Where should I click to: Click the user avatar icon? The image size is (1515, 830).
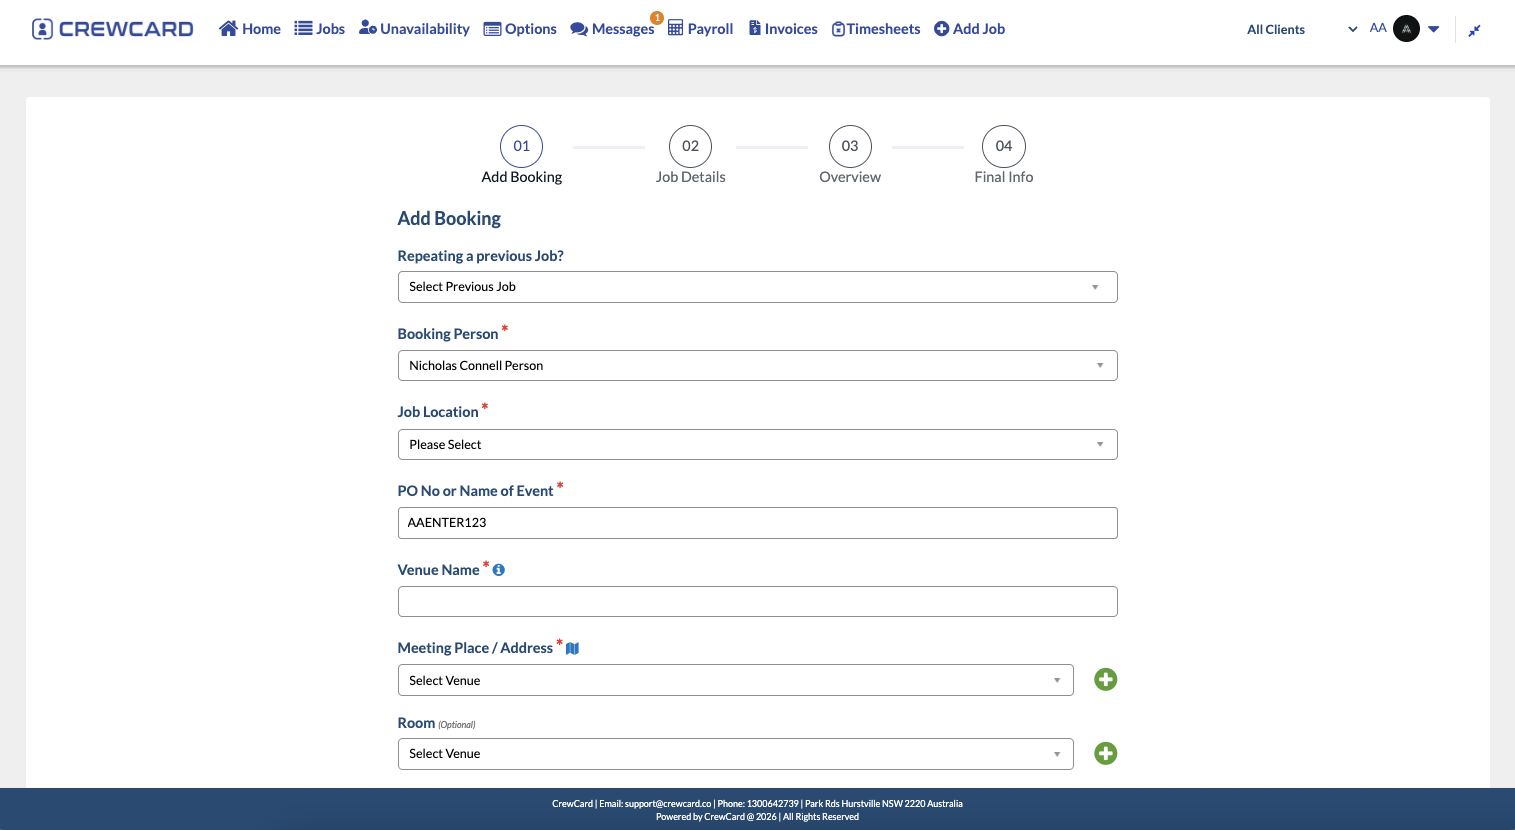point(1406,29)
